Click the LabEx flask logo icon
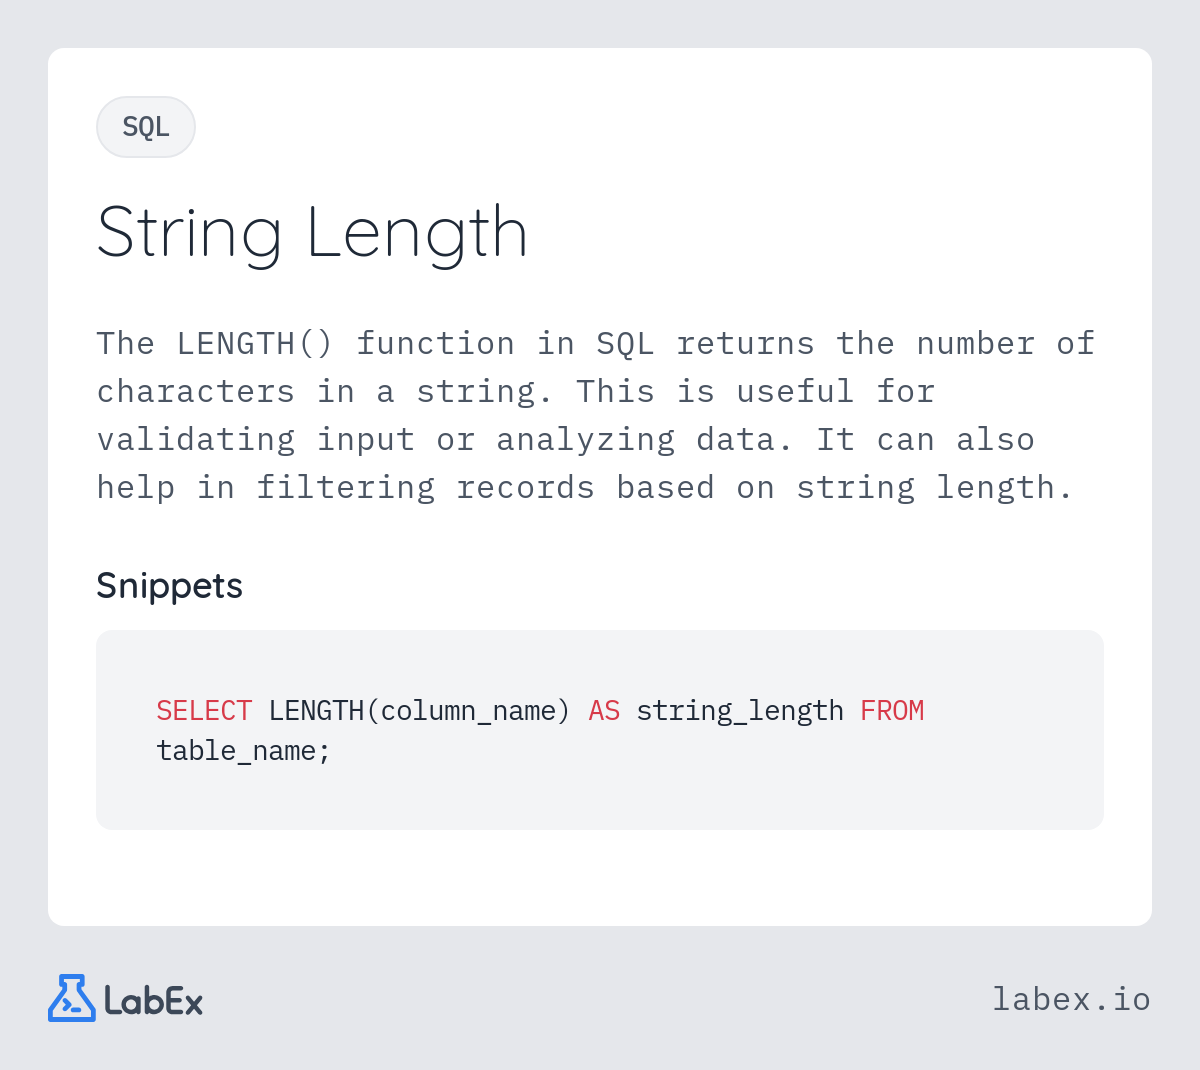This screenshot has height=1070, width=1200. pos(71,998)
